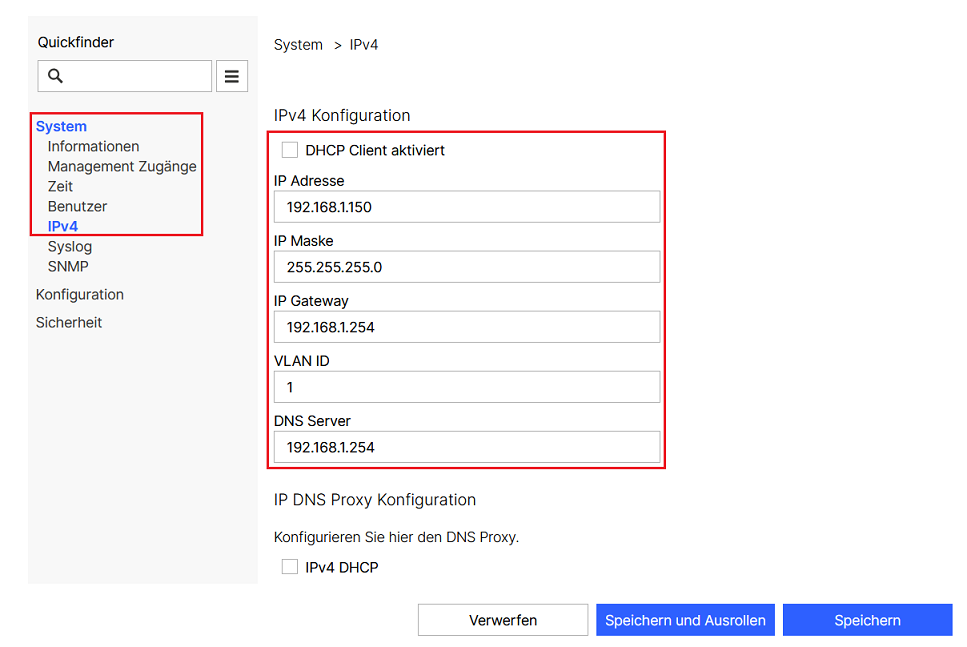Toggle the IPv4 DHCP checkbox
The image size is (967, 647).
[290, 567]
